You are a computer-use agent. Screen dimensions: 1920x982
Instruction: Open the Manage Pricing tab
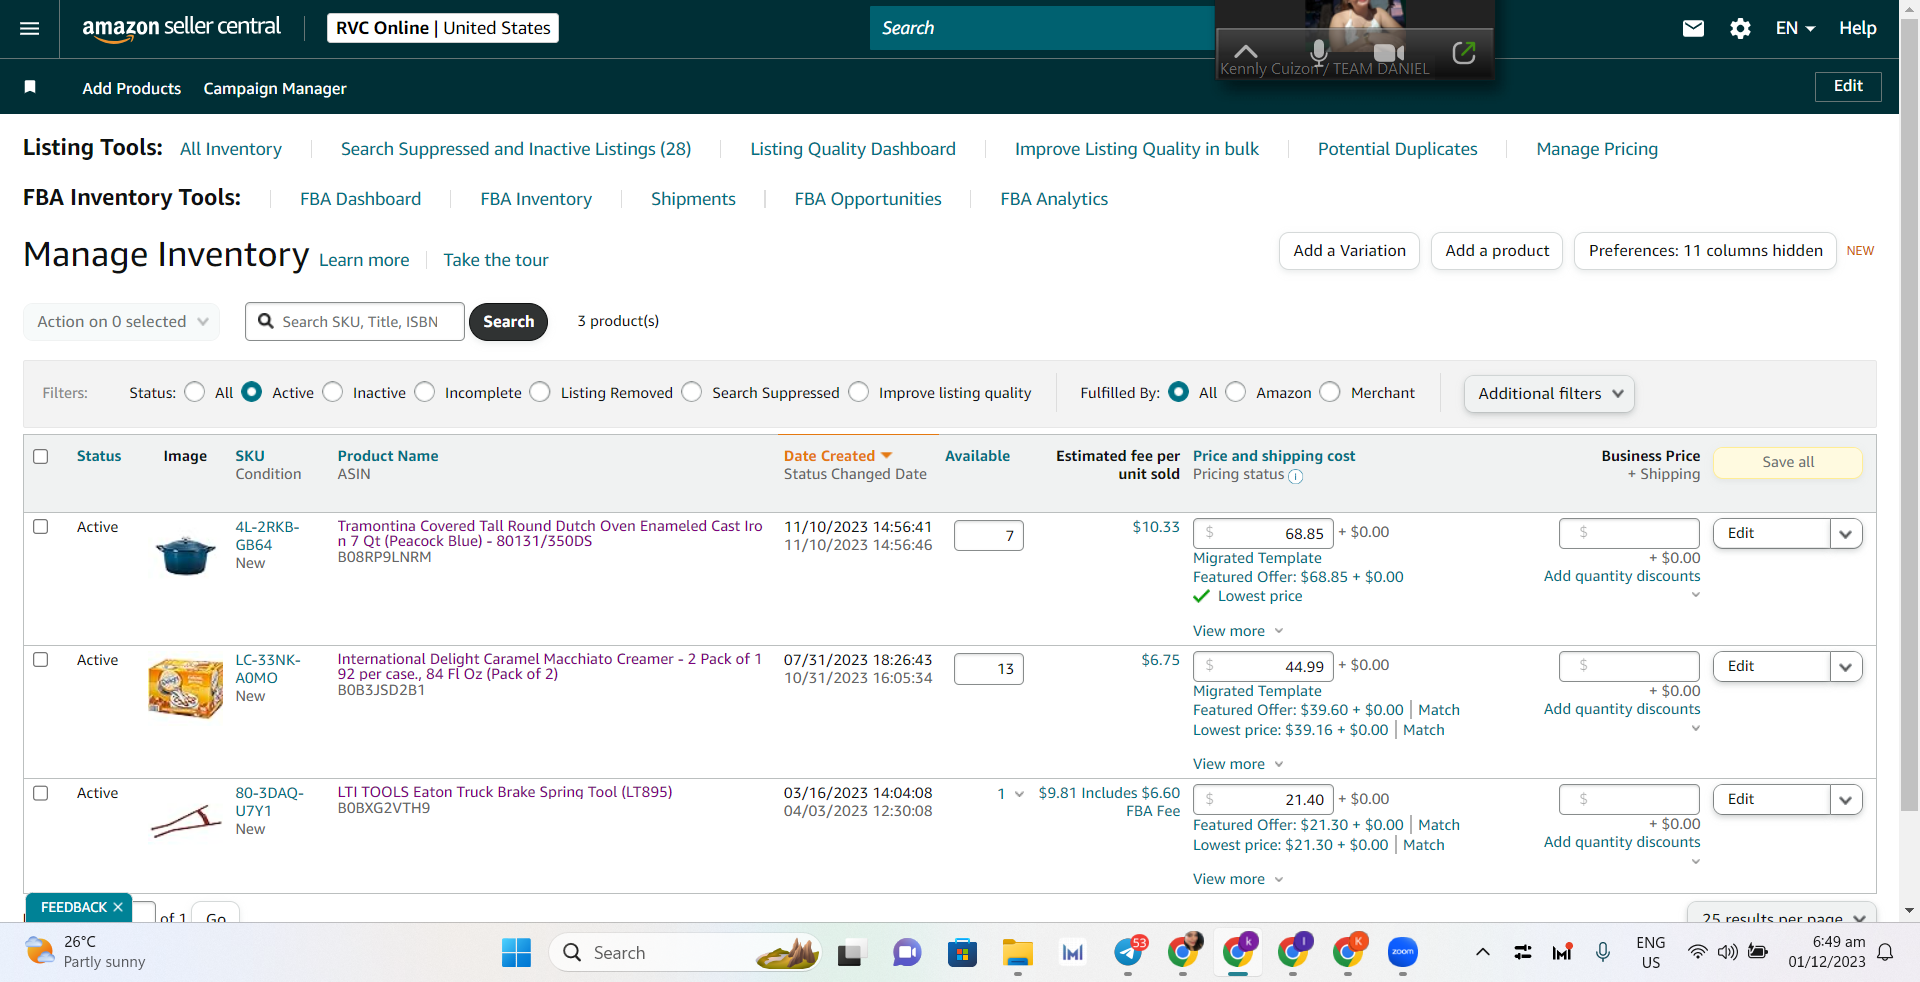click(x=1597, y=149)
